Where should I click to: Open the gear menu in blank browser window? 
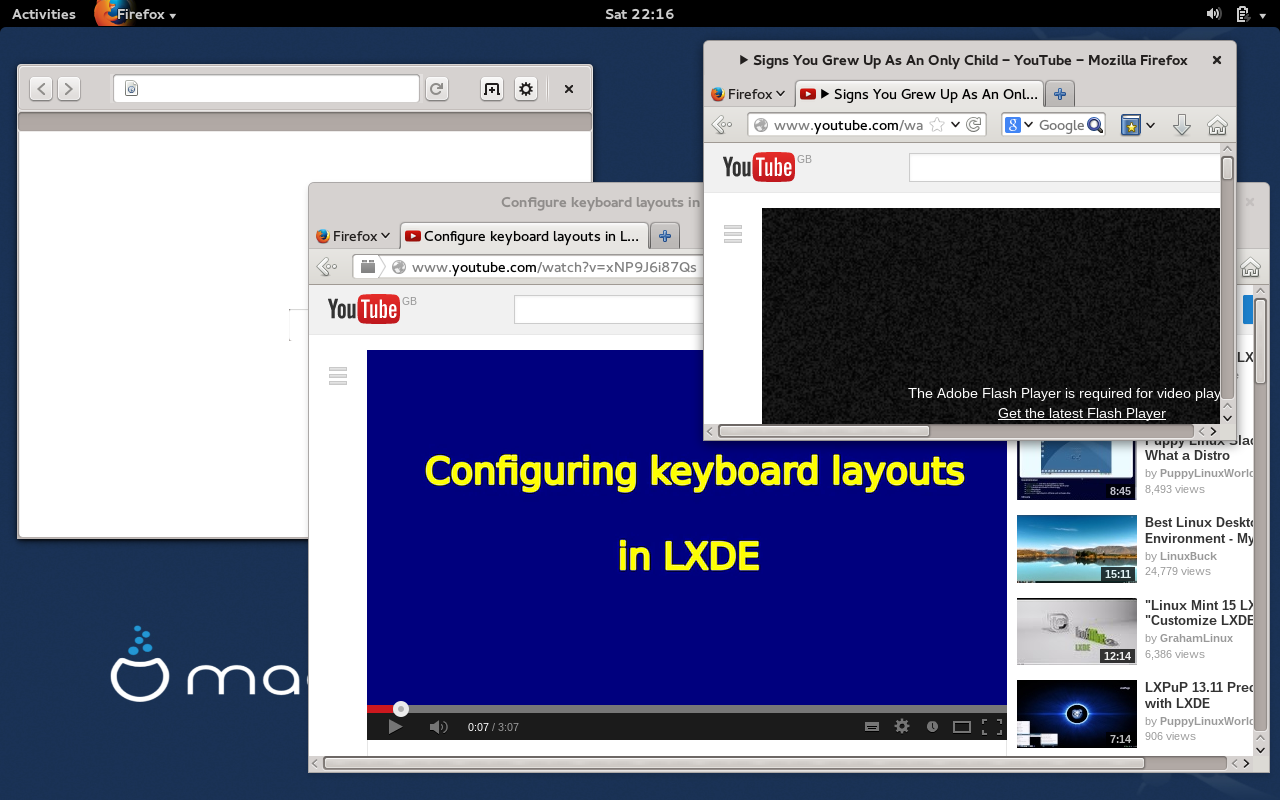526,89
